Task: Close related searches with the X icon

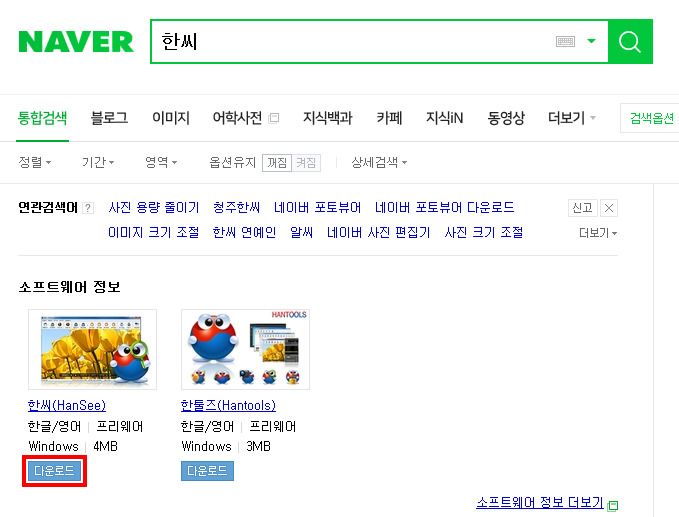Action: coord(609,208)
